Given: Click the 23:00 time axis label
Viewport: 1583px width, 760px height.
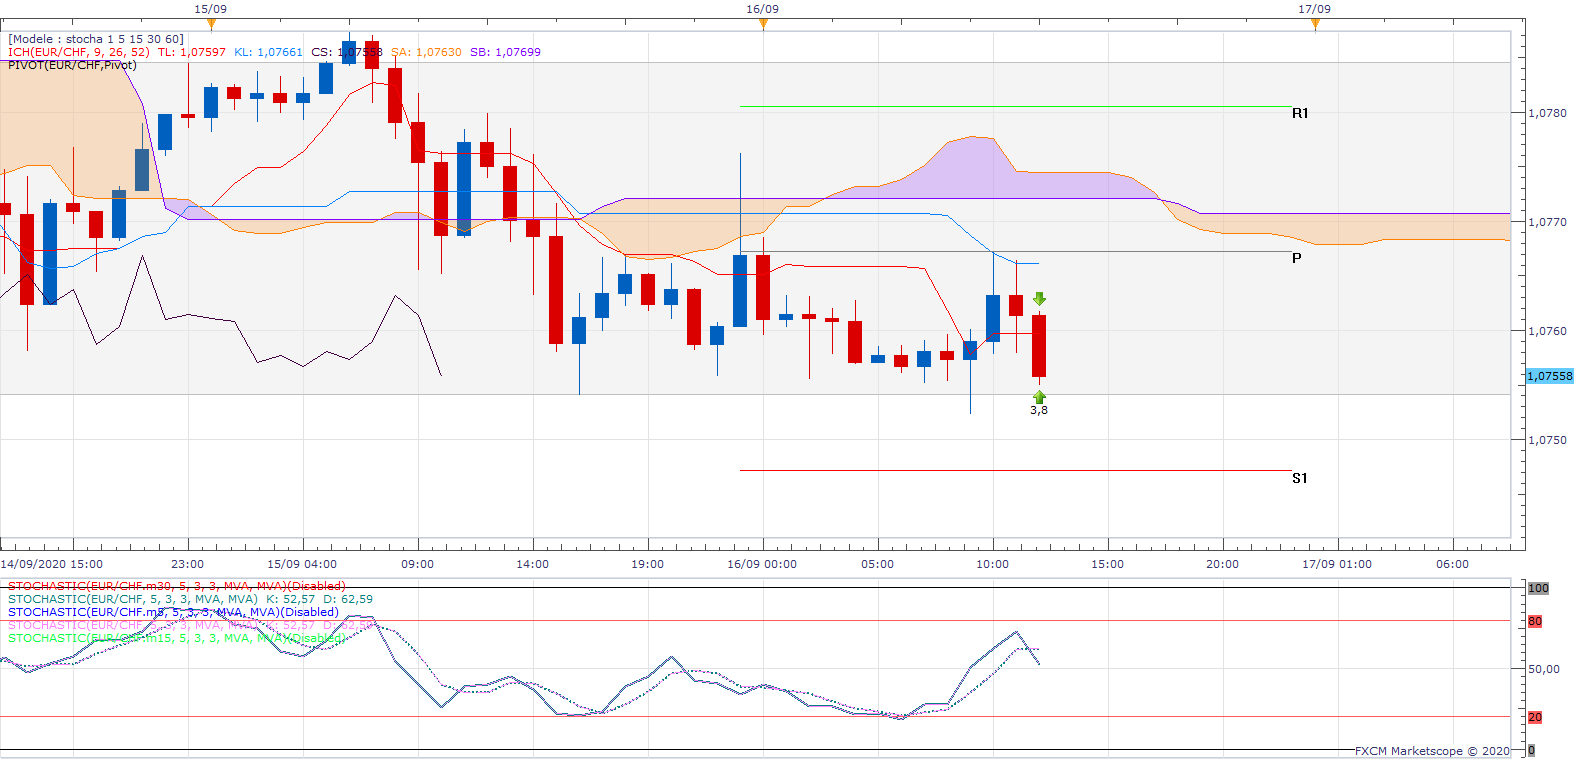Looking at the screenshot, I should 188,564.
